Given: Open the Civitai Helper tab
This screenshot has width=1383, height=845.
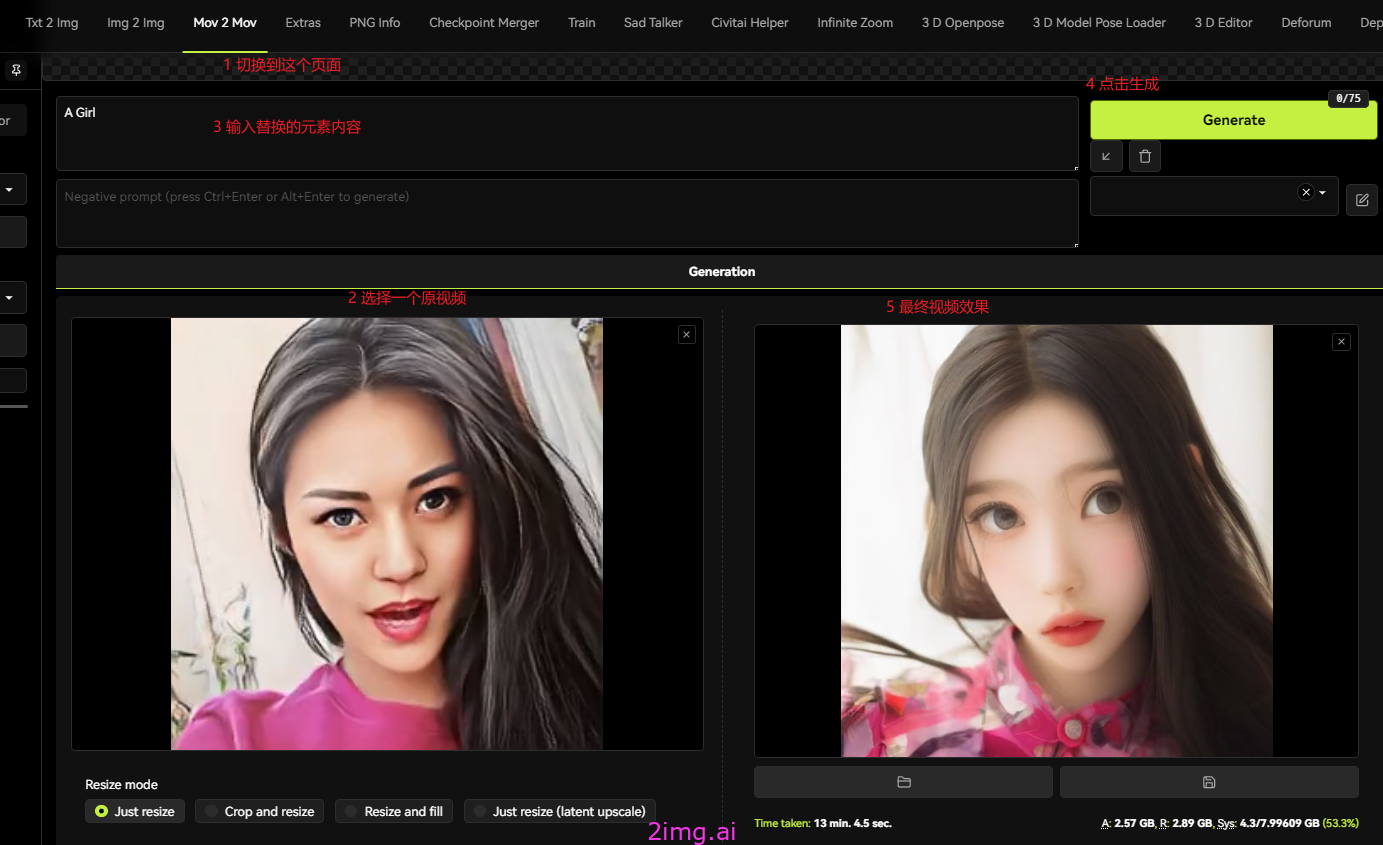Looking at the screenshot, I should [x=750, y=23].
